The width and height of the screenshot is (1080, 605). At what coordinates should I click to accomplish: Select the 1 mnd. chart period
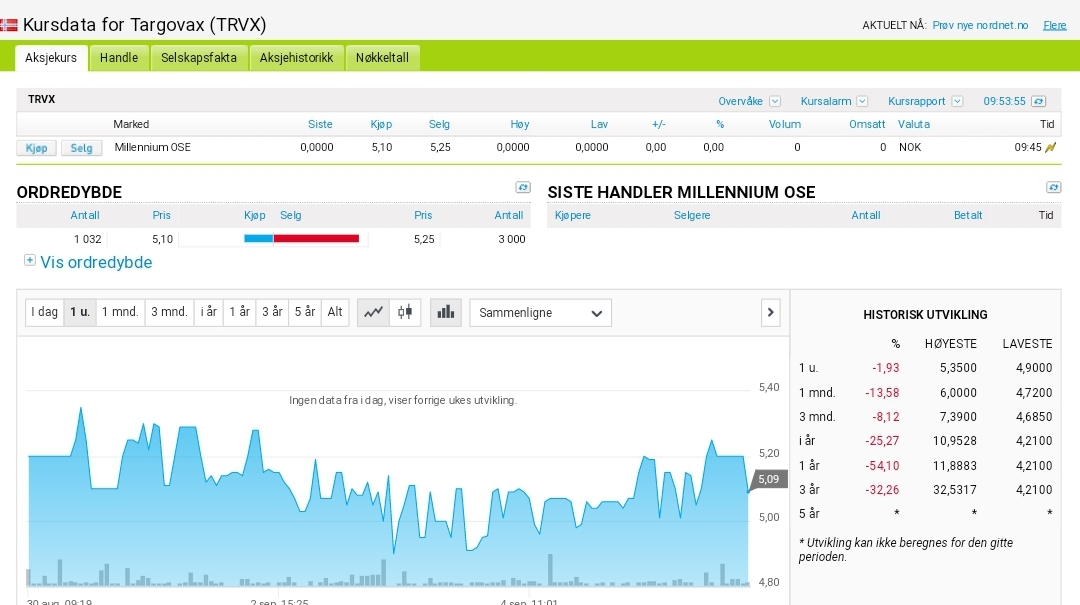click(121, 312)
